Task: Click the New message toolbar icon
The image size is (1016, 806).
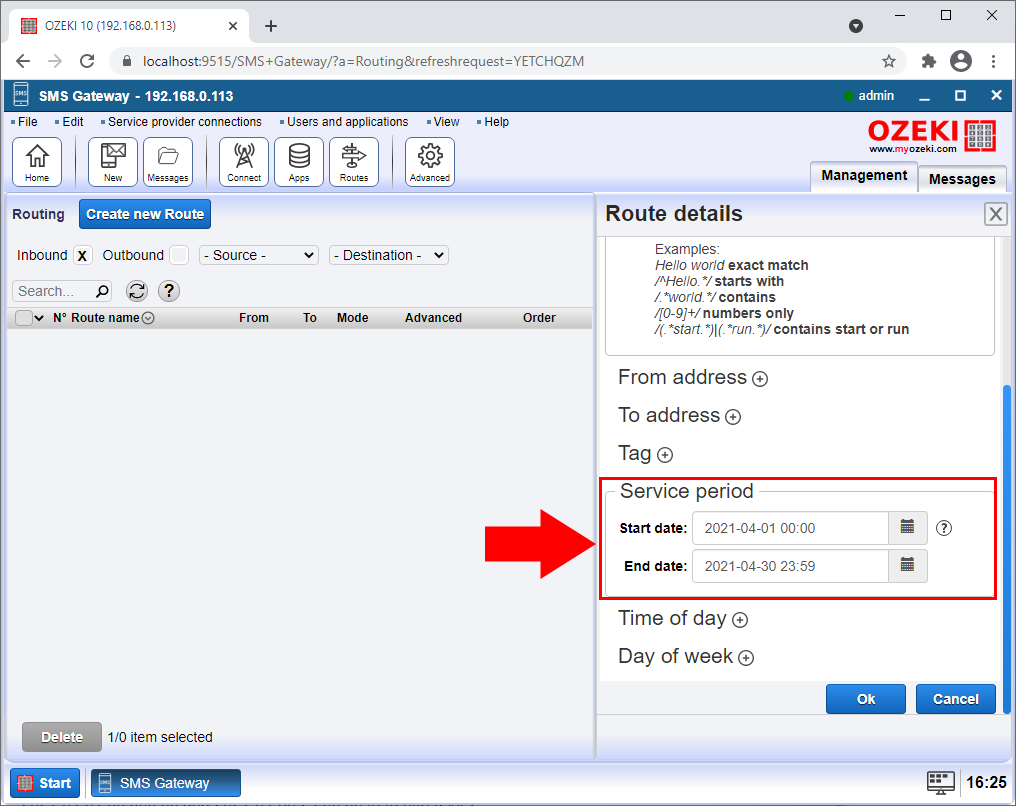Action: 113,162
